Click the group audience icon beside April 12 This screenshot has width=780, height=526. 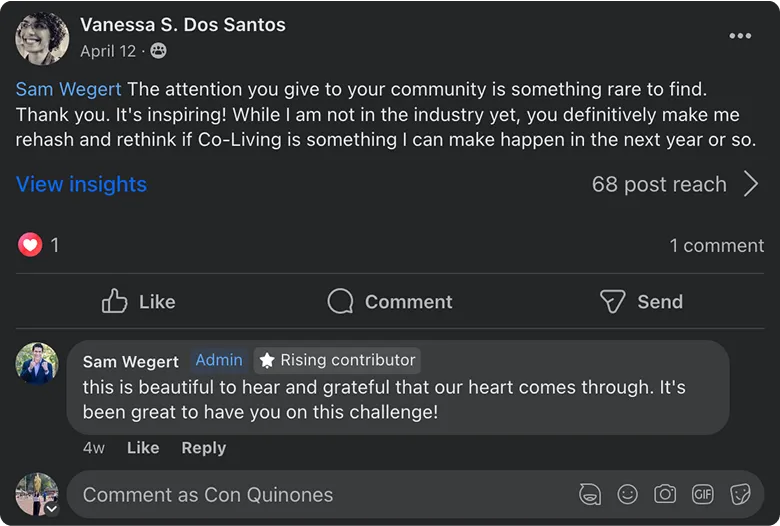[158, 51]
